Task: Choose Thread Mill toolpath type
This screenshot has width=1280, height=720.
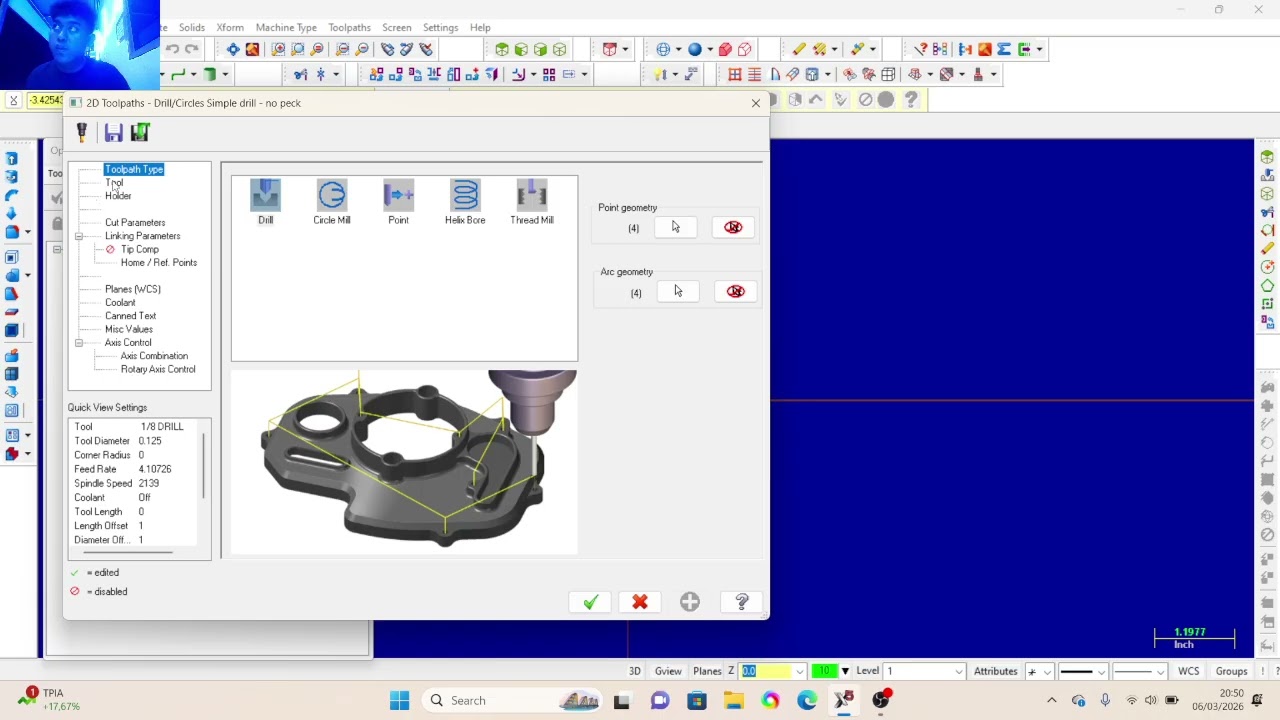Action: pyautogui.click(x=531, y=202)
